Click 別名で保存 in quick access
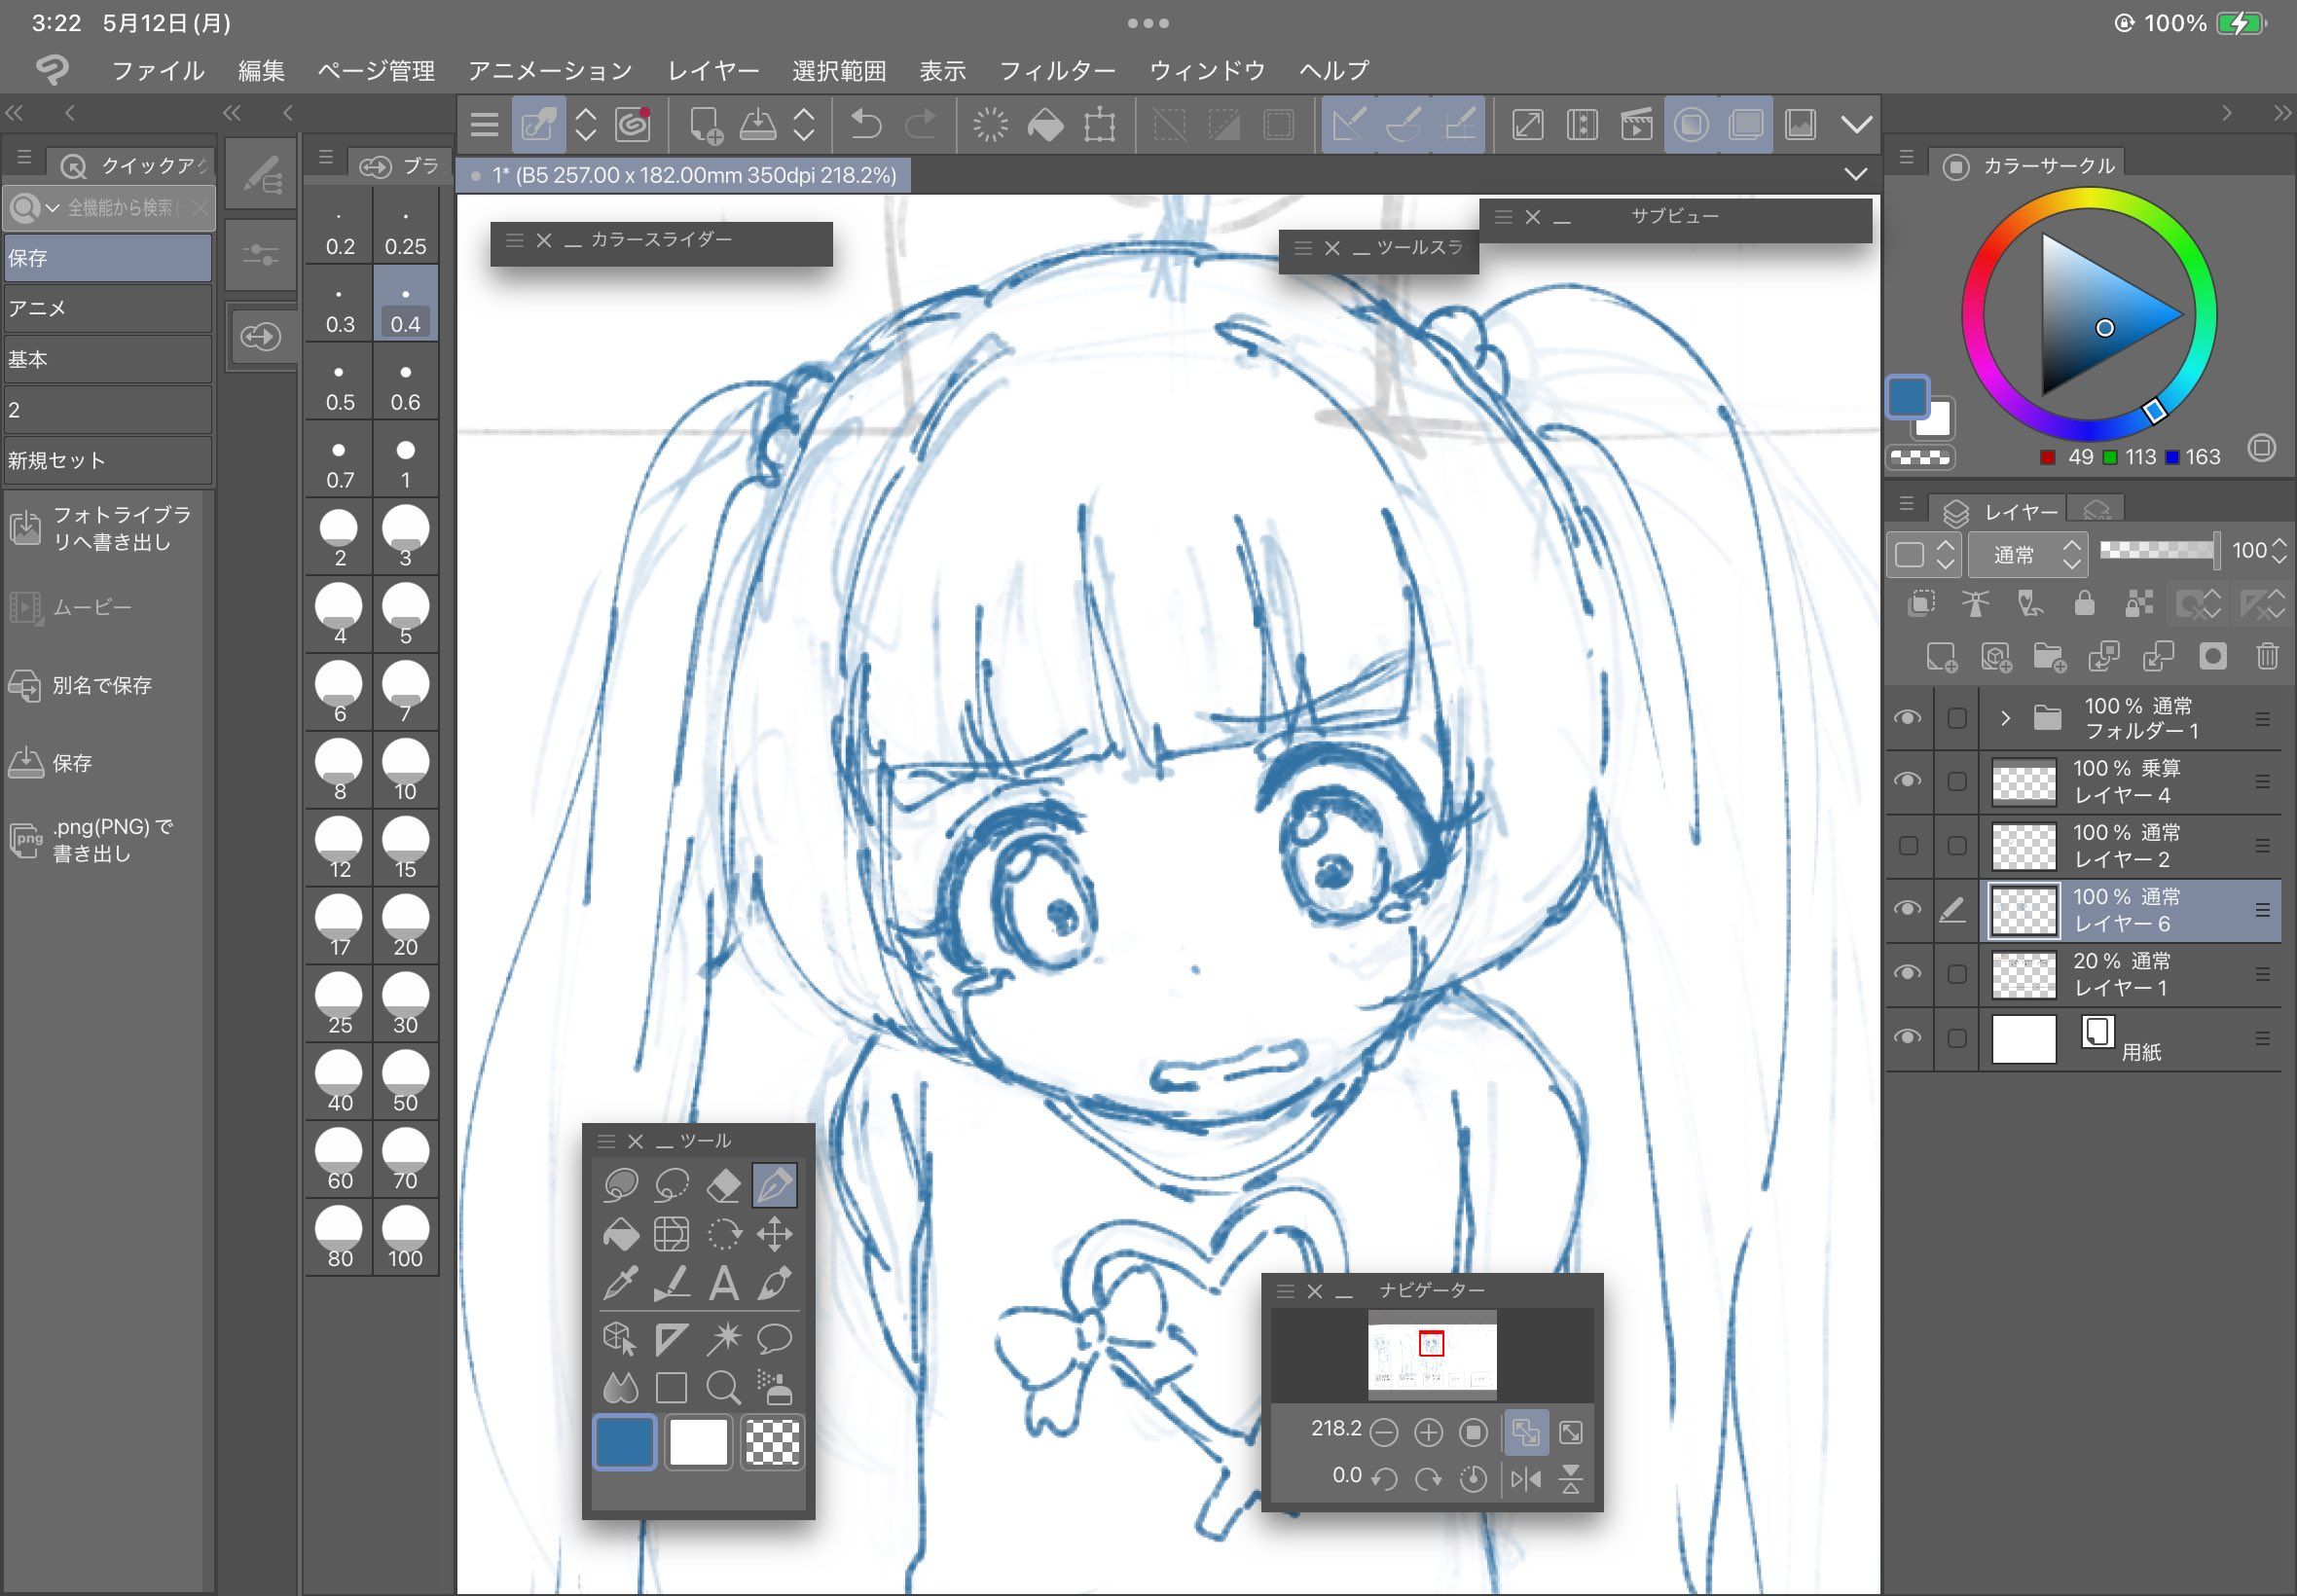 point(101,686)
